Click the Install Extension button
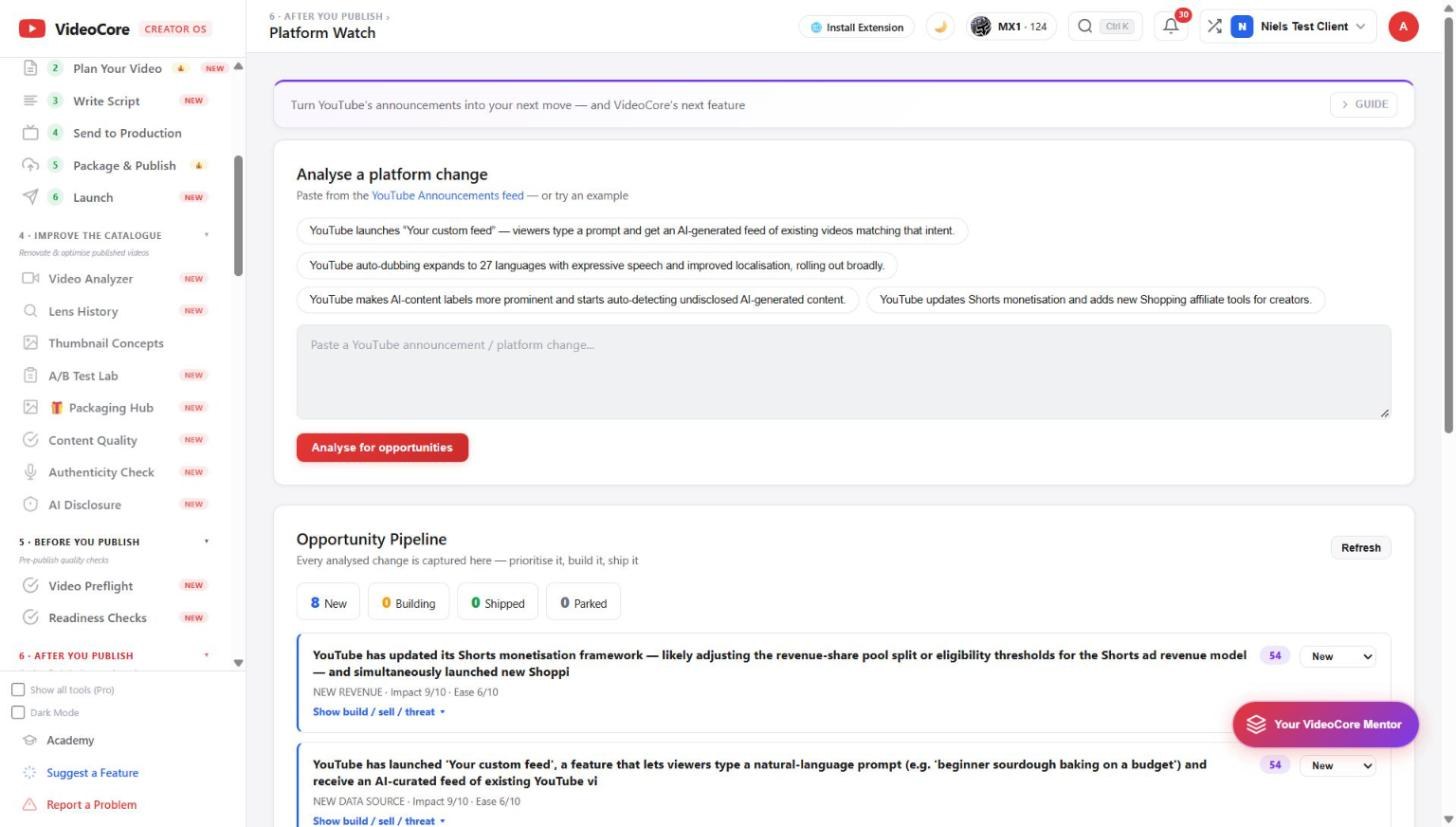The height and width of the screenshot is (827, 1456). [857, 27]
